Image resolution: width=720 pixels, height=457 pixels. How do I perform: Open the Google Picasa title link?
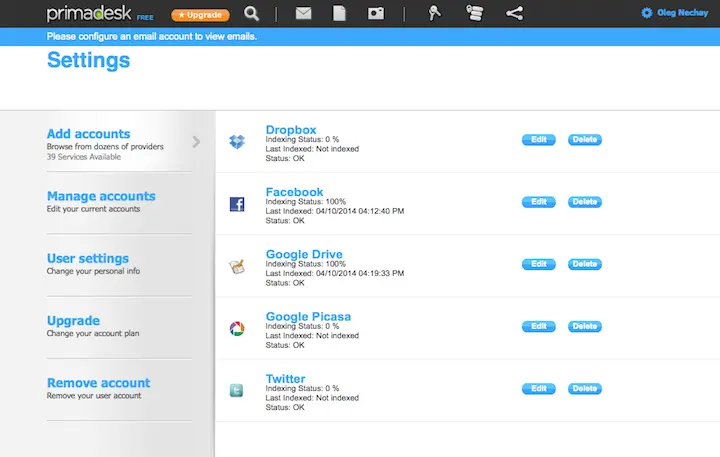click(308, 316)
